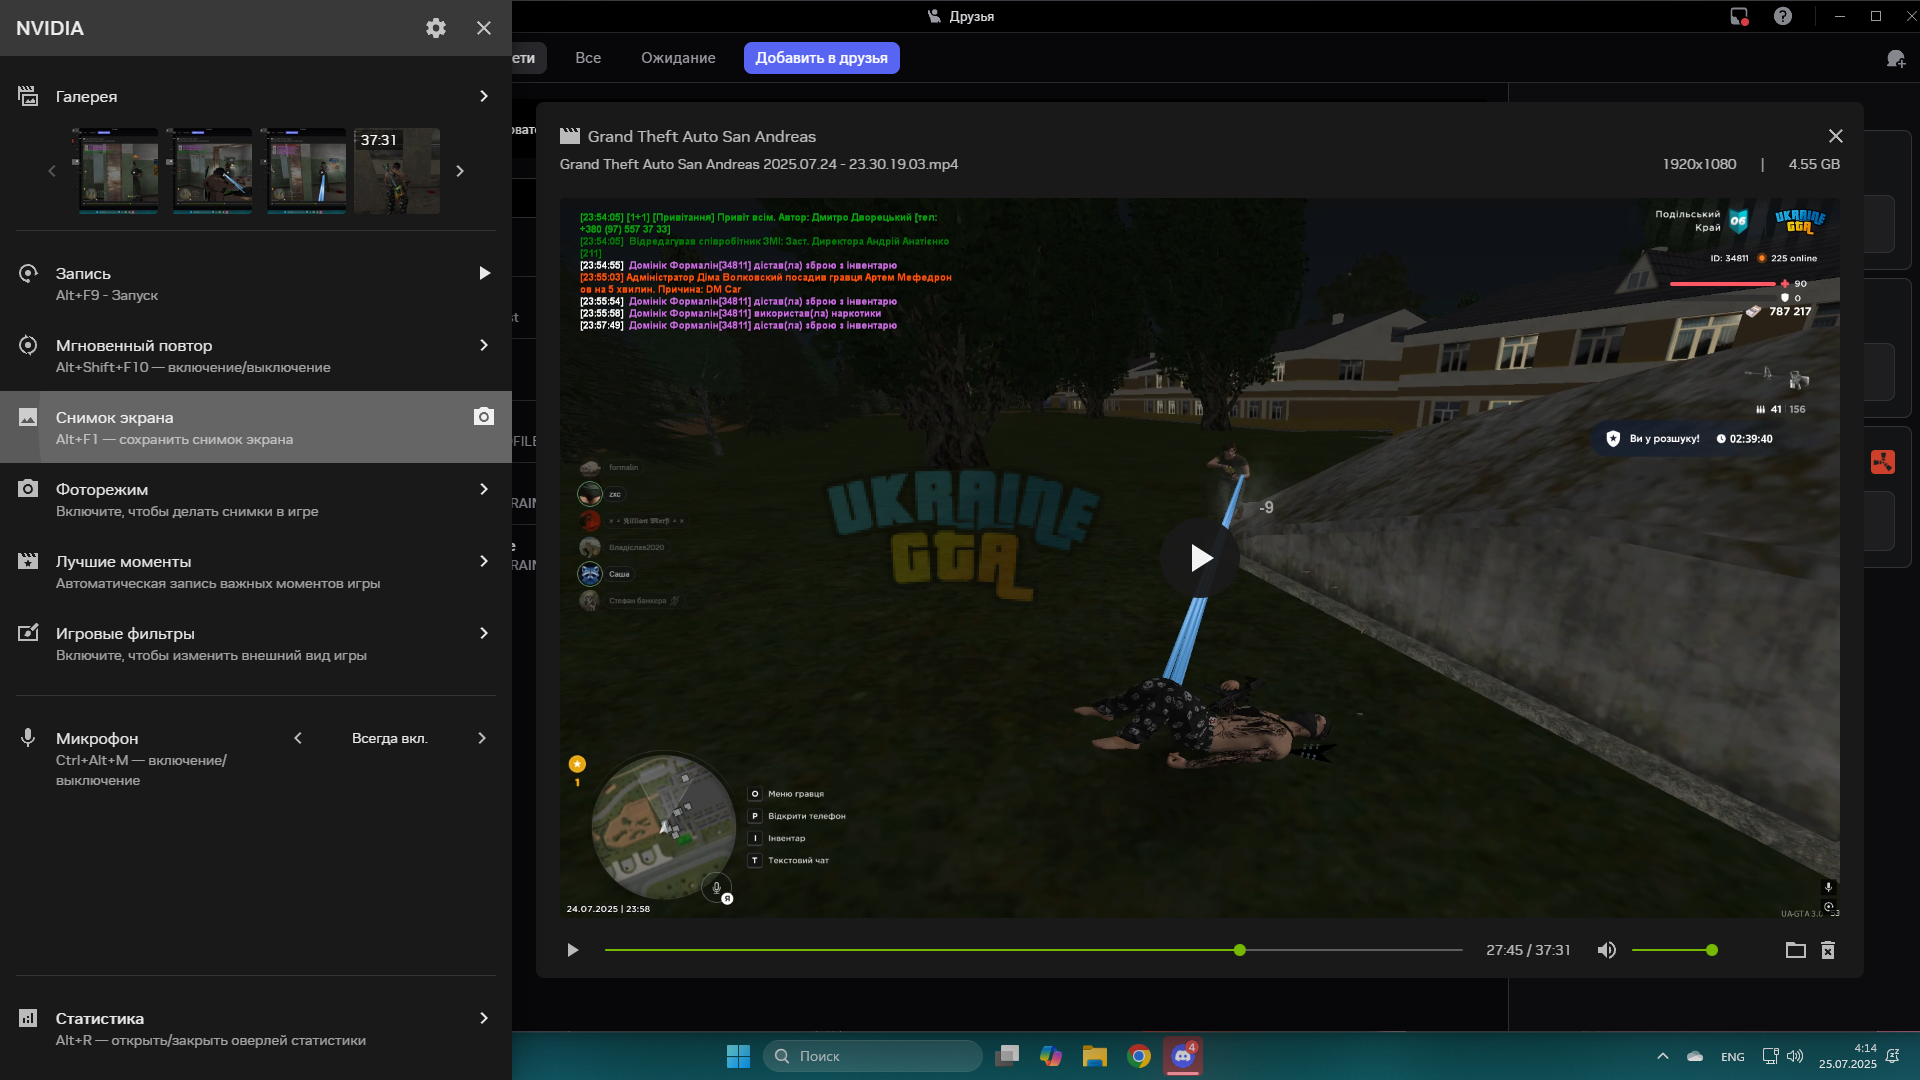Open clock and date flyout
The width and height of the screenshot is (1920, 1080).
pos(1848,1056)
